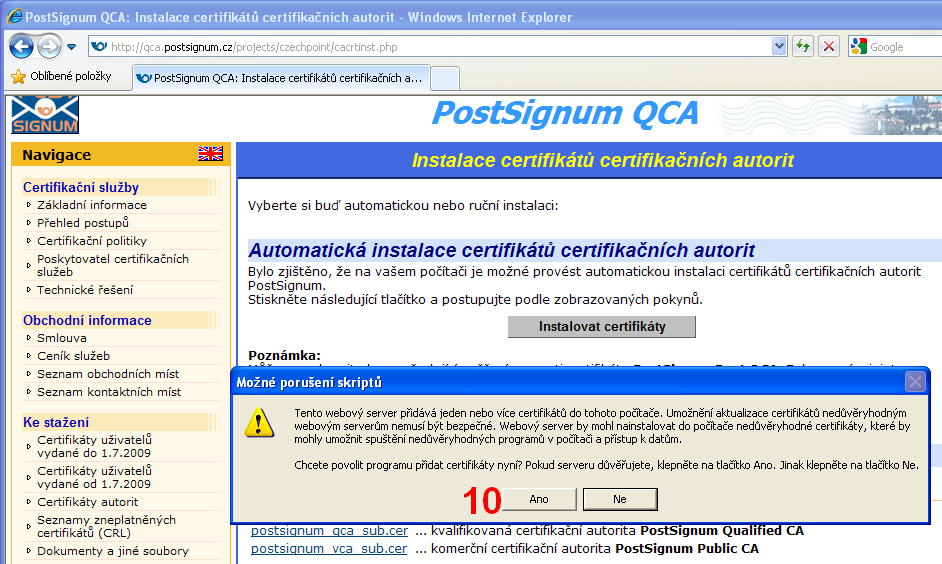
Task: Click the green Refresh page icon
Action: pyautogui.click(x=803, y=46)
